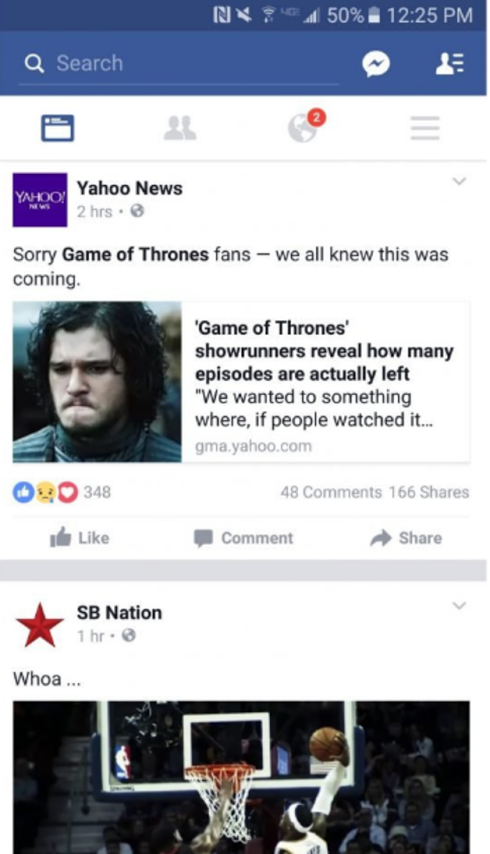This screenshot has width=490, height=854.
Task: Open the showrunners reveal episodes article headline
Action: [x=324, y=351]
